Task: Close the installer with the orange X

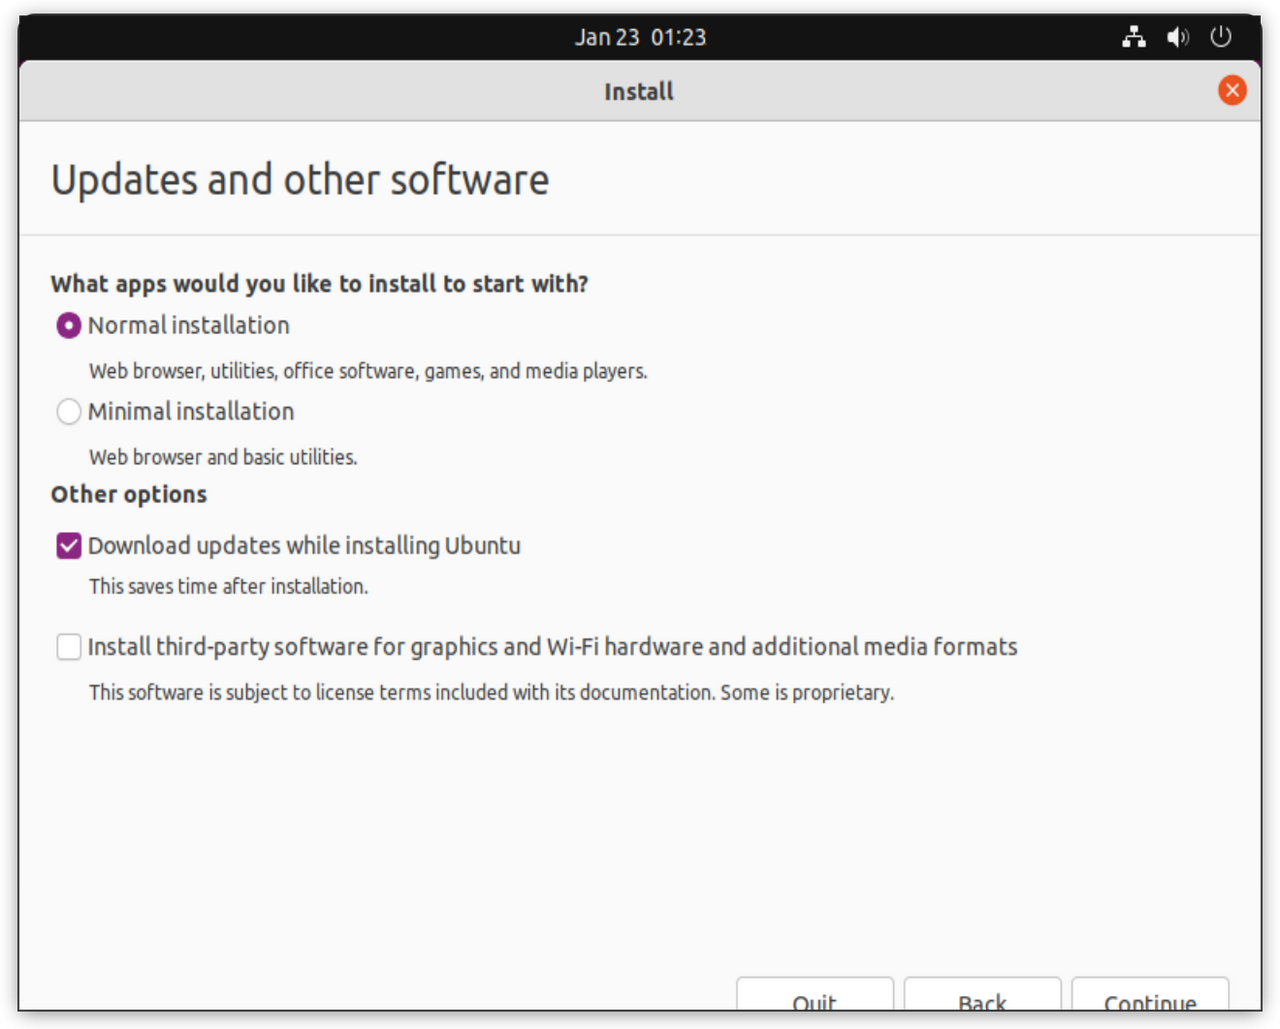Action: [x=1231, y=91]
